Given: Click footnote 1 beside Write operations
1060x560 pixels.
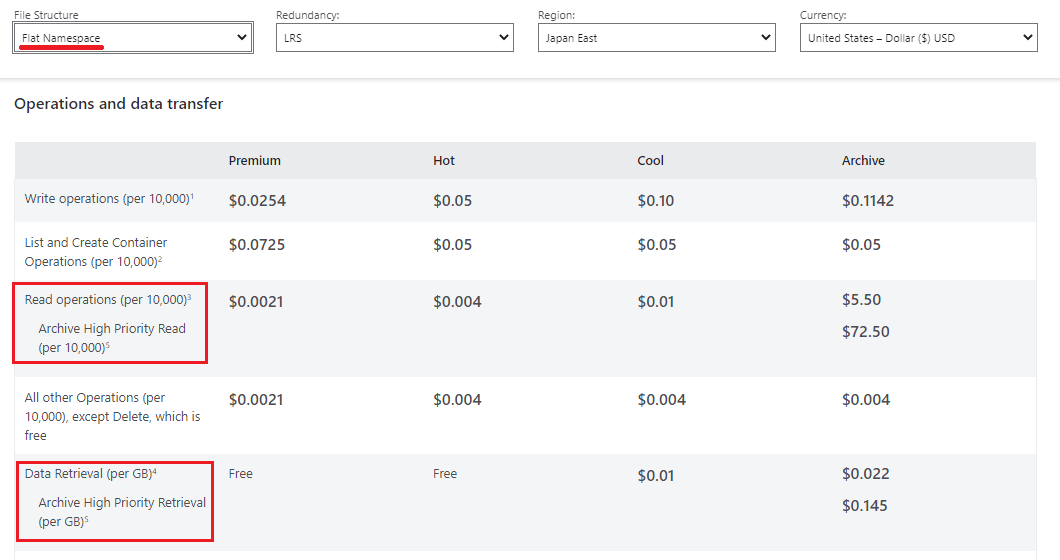Looking at the screenshot, I should (192, 196).
